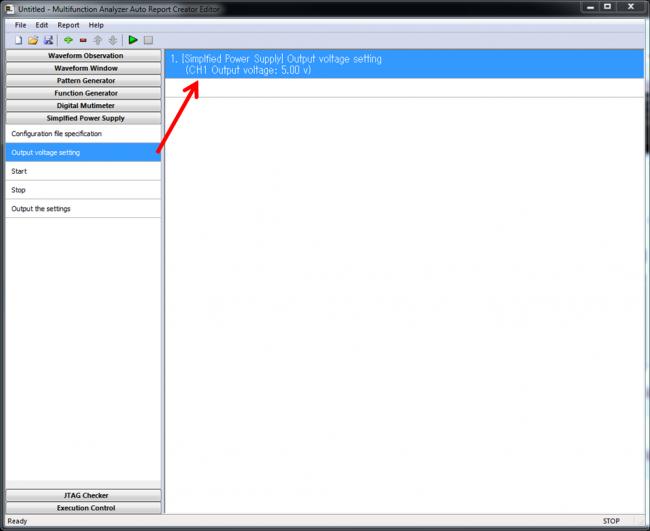
Task: Expand the Digital Mutimeter section
Action: pos(84,105)
